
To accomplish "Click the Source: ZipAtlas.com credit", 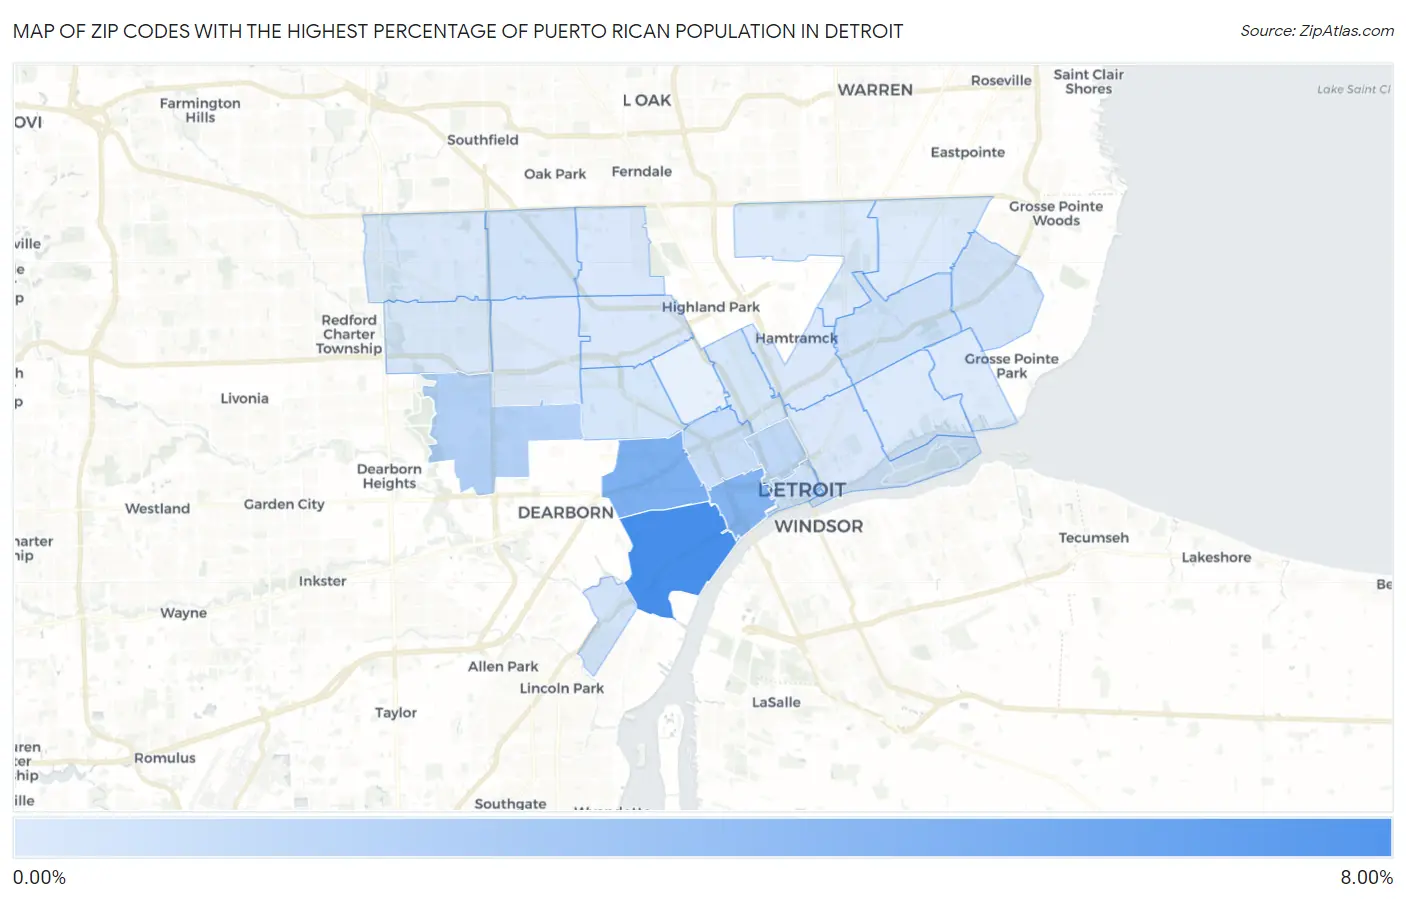I will point(1317,31).
